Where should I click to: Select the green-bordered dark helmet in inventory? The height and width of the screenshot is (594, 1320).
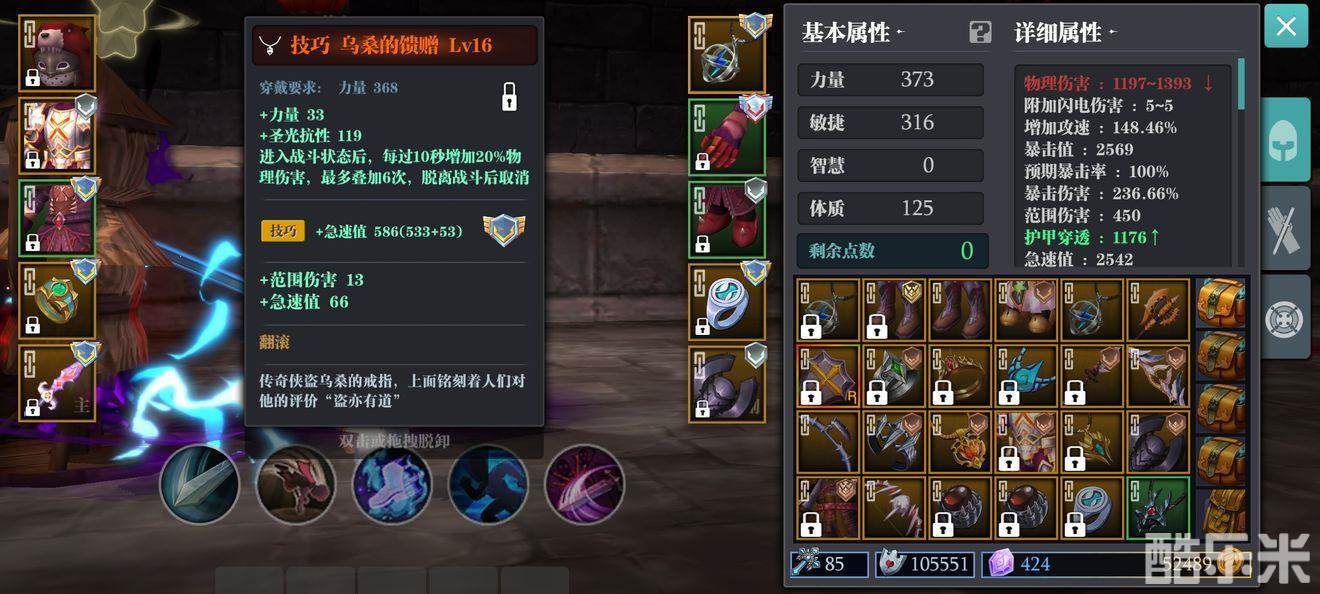pos(1158,509)
